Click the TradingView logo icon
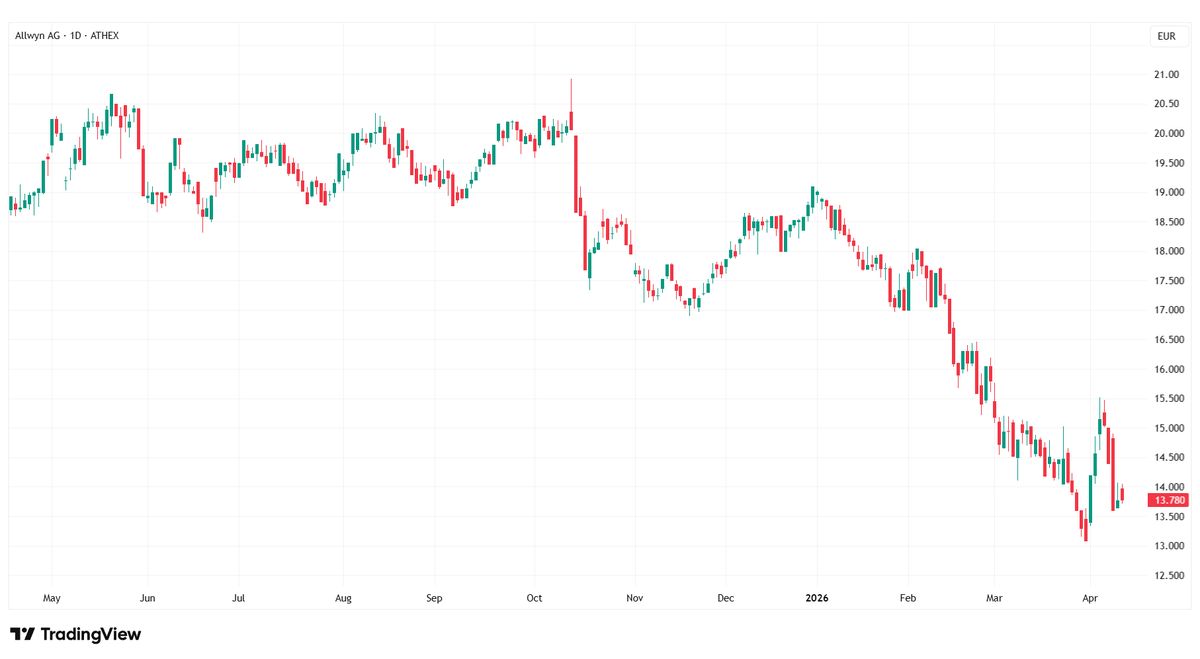 click(x=22, y=634)
